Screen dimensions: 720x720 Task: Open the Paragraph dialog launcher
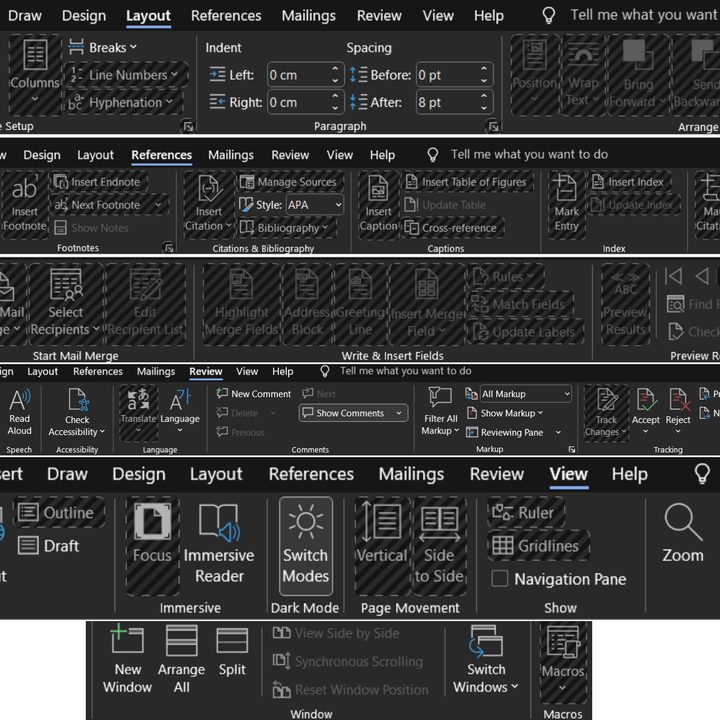493,126
